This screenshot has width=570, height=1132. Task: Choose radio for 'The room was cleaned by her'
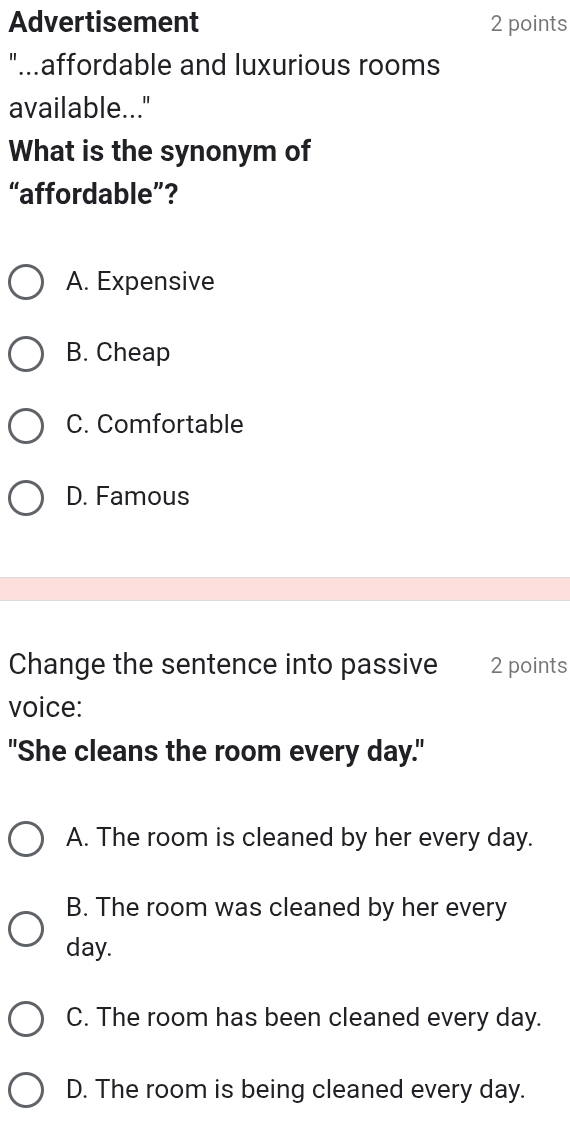click(25, 928)
